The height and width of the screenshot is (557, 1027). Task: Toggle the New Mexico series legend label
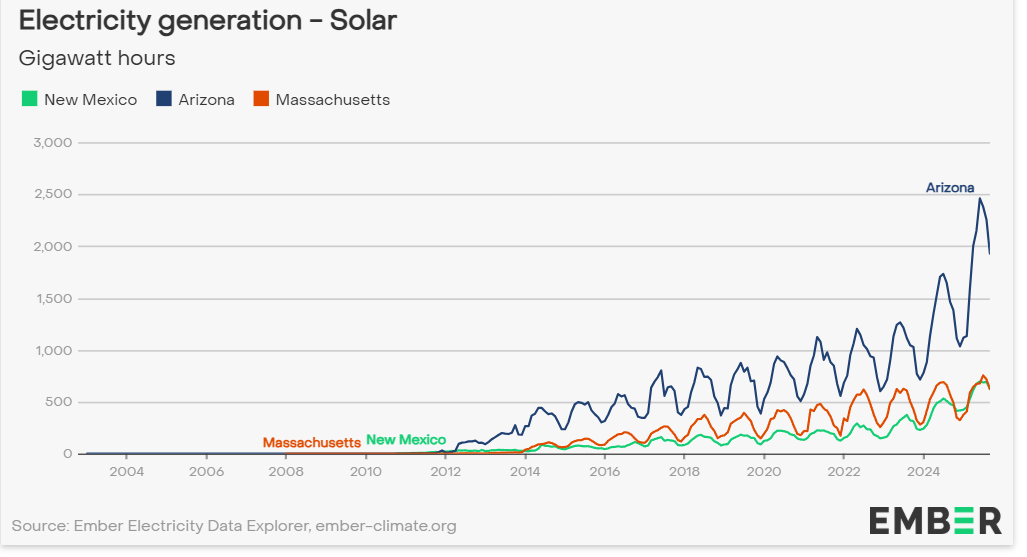90,100
